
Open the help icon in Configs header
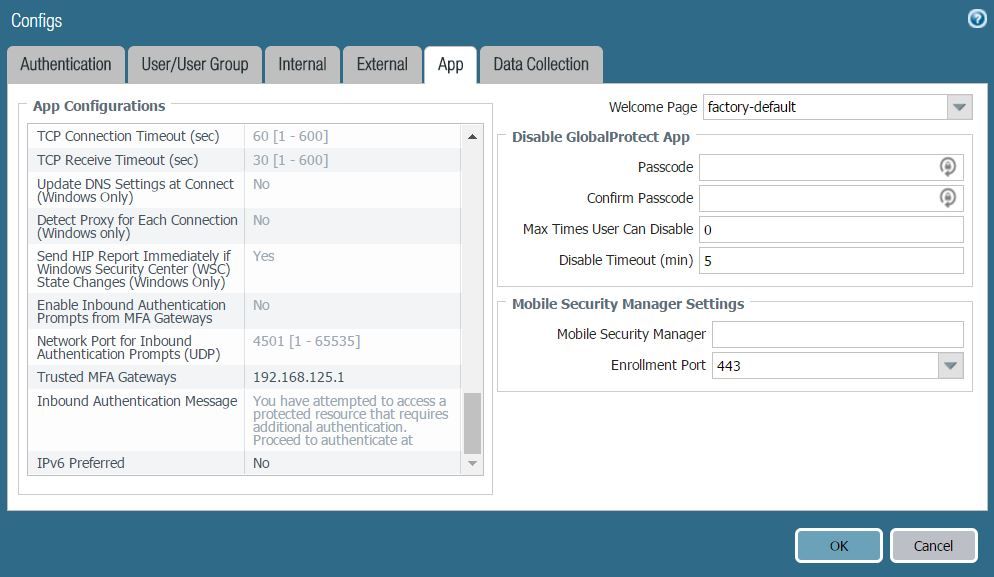(977, 19)
